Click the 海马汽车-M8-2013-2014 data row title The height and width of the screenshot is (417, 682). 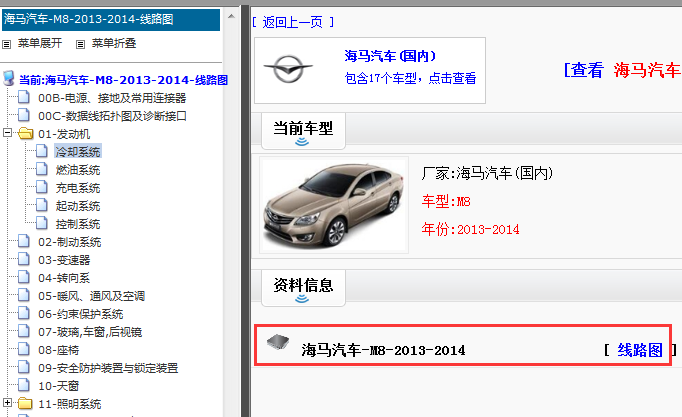(383, 350)
